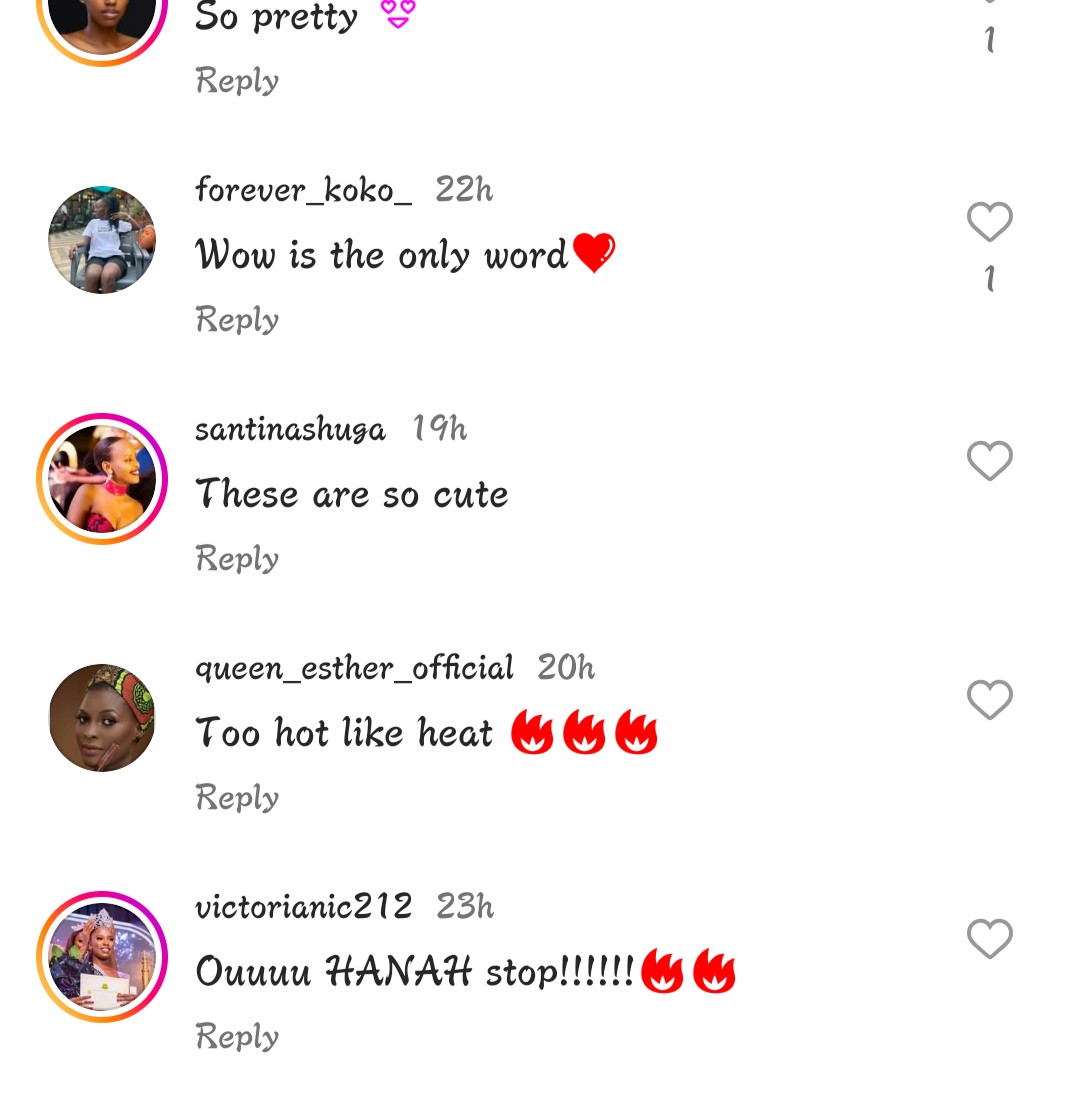View santinashuga's story avatar
The height and width of the screenshot is (1094, 1080).
pyautogui.click(x=102, y=479)
